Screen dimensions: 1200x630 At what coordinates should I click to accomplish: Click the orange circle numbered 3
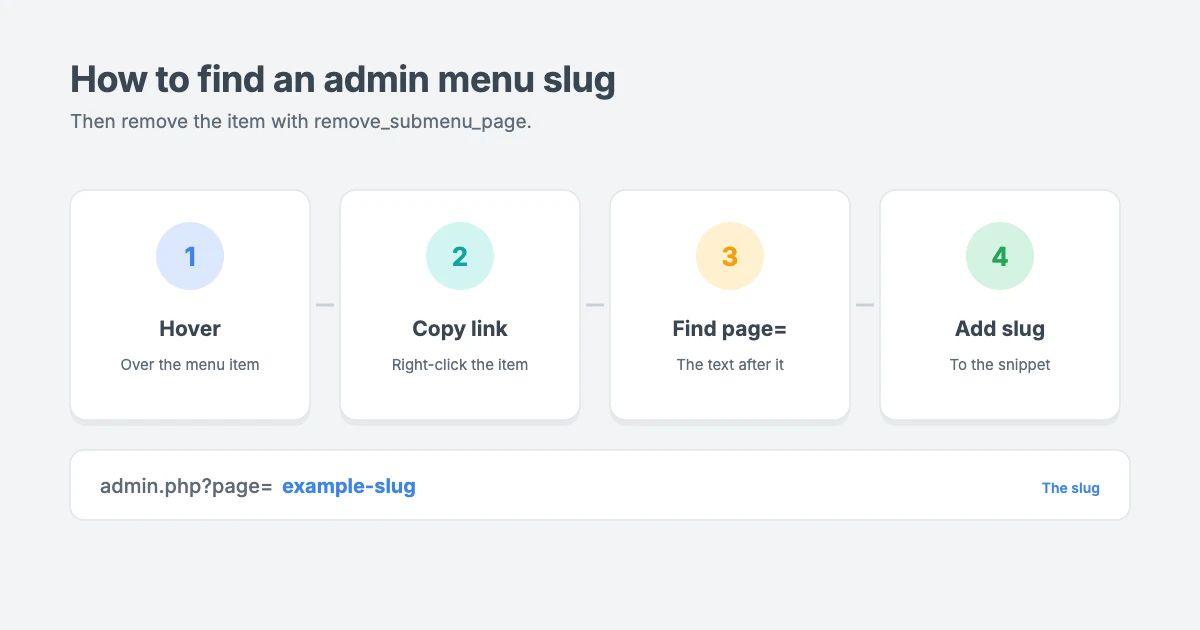730,256
